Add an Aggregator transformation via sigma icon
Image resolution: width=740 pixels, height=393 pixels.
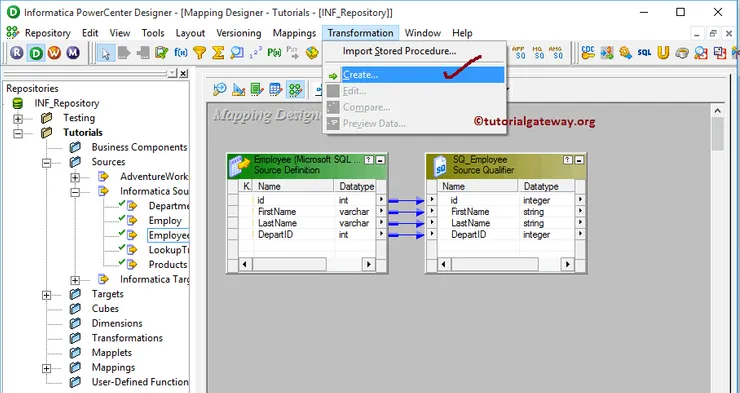tap(218, 53)
